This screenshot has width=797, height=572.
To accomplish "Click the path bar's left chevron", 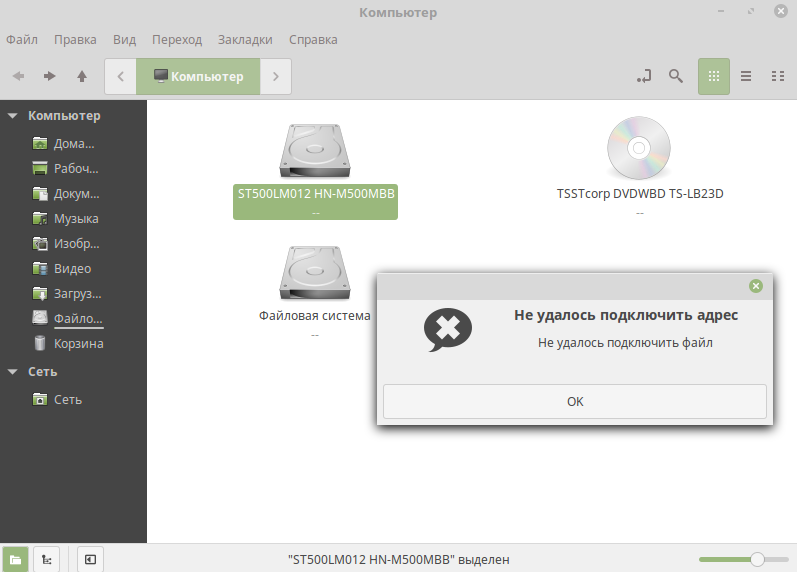I will tap(120, 76).
